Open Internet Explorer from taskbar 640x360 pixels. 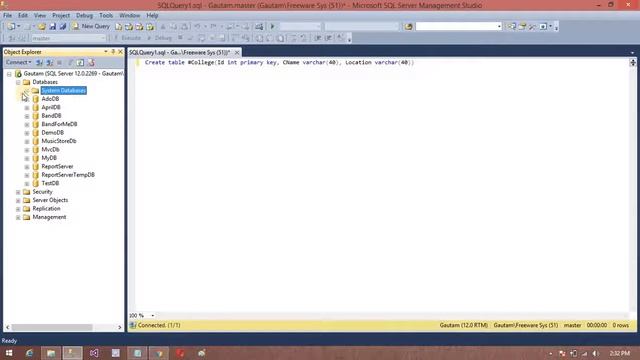point(29,353)
